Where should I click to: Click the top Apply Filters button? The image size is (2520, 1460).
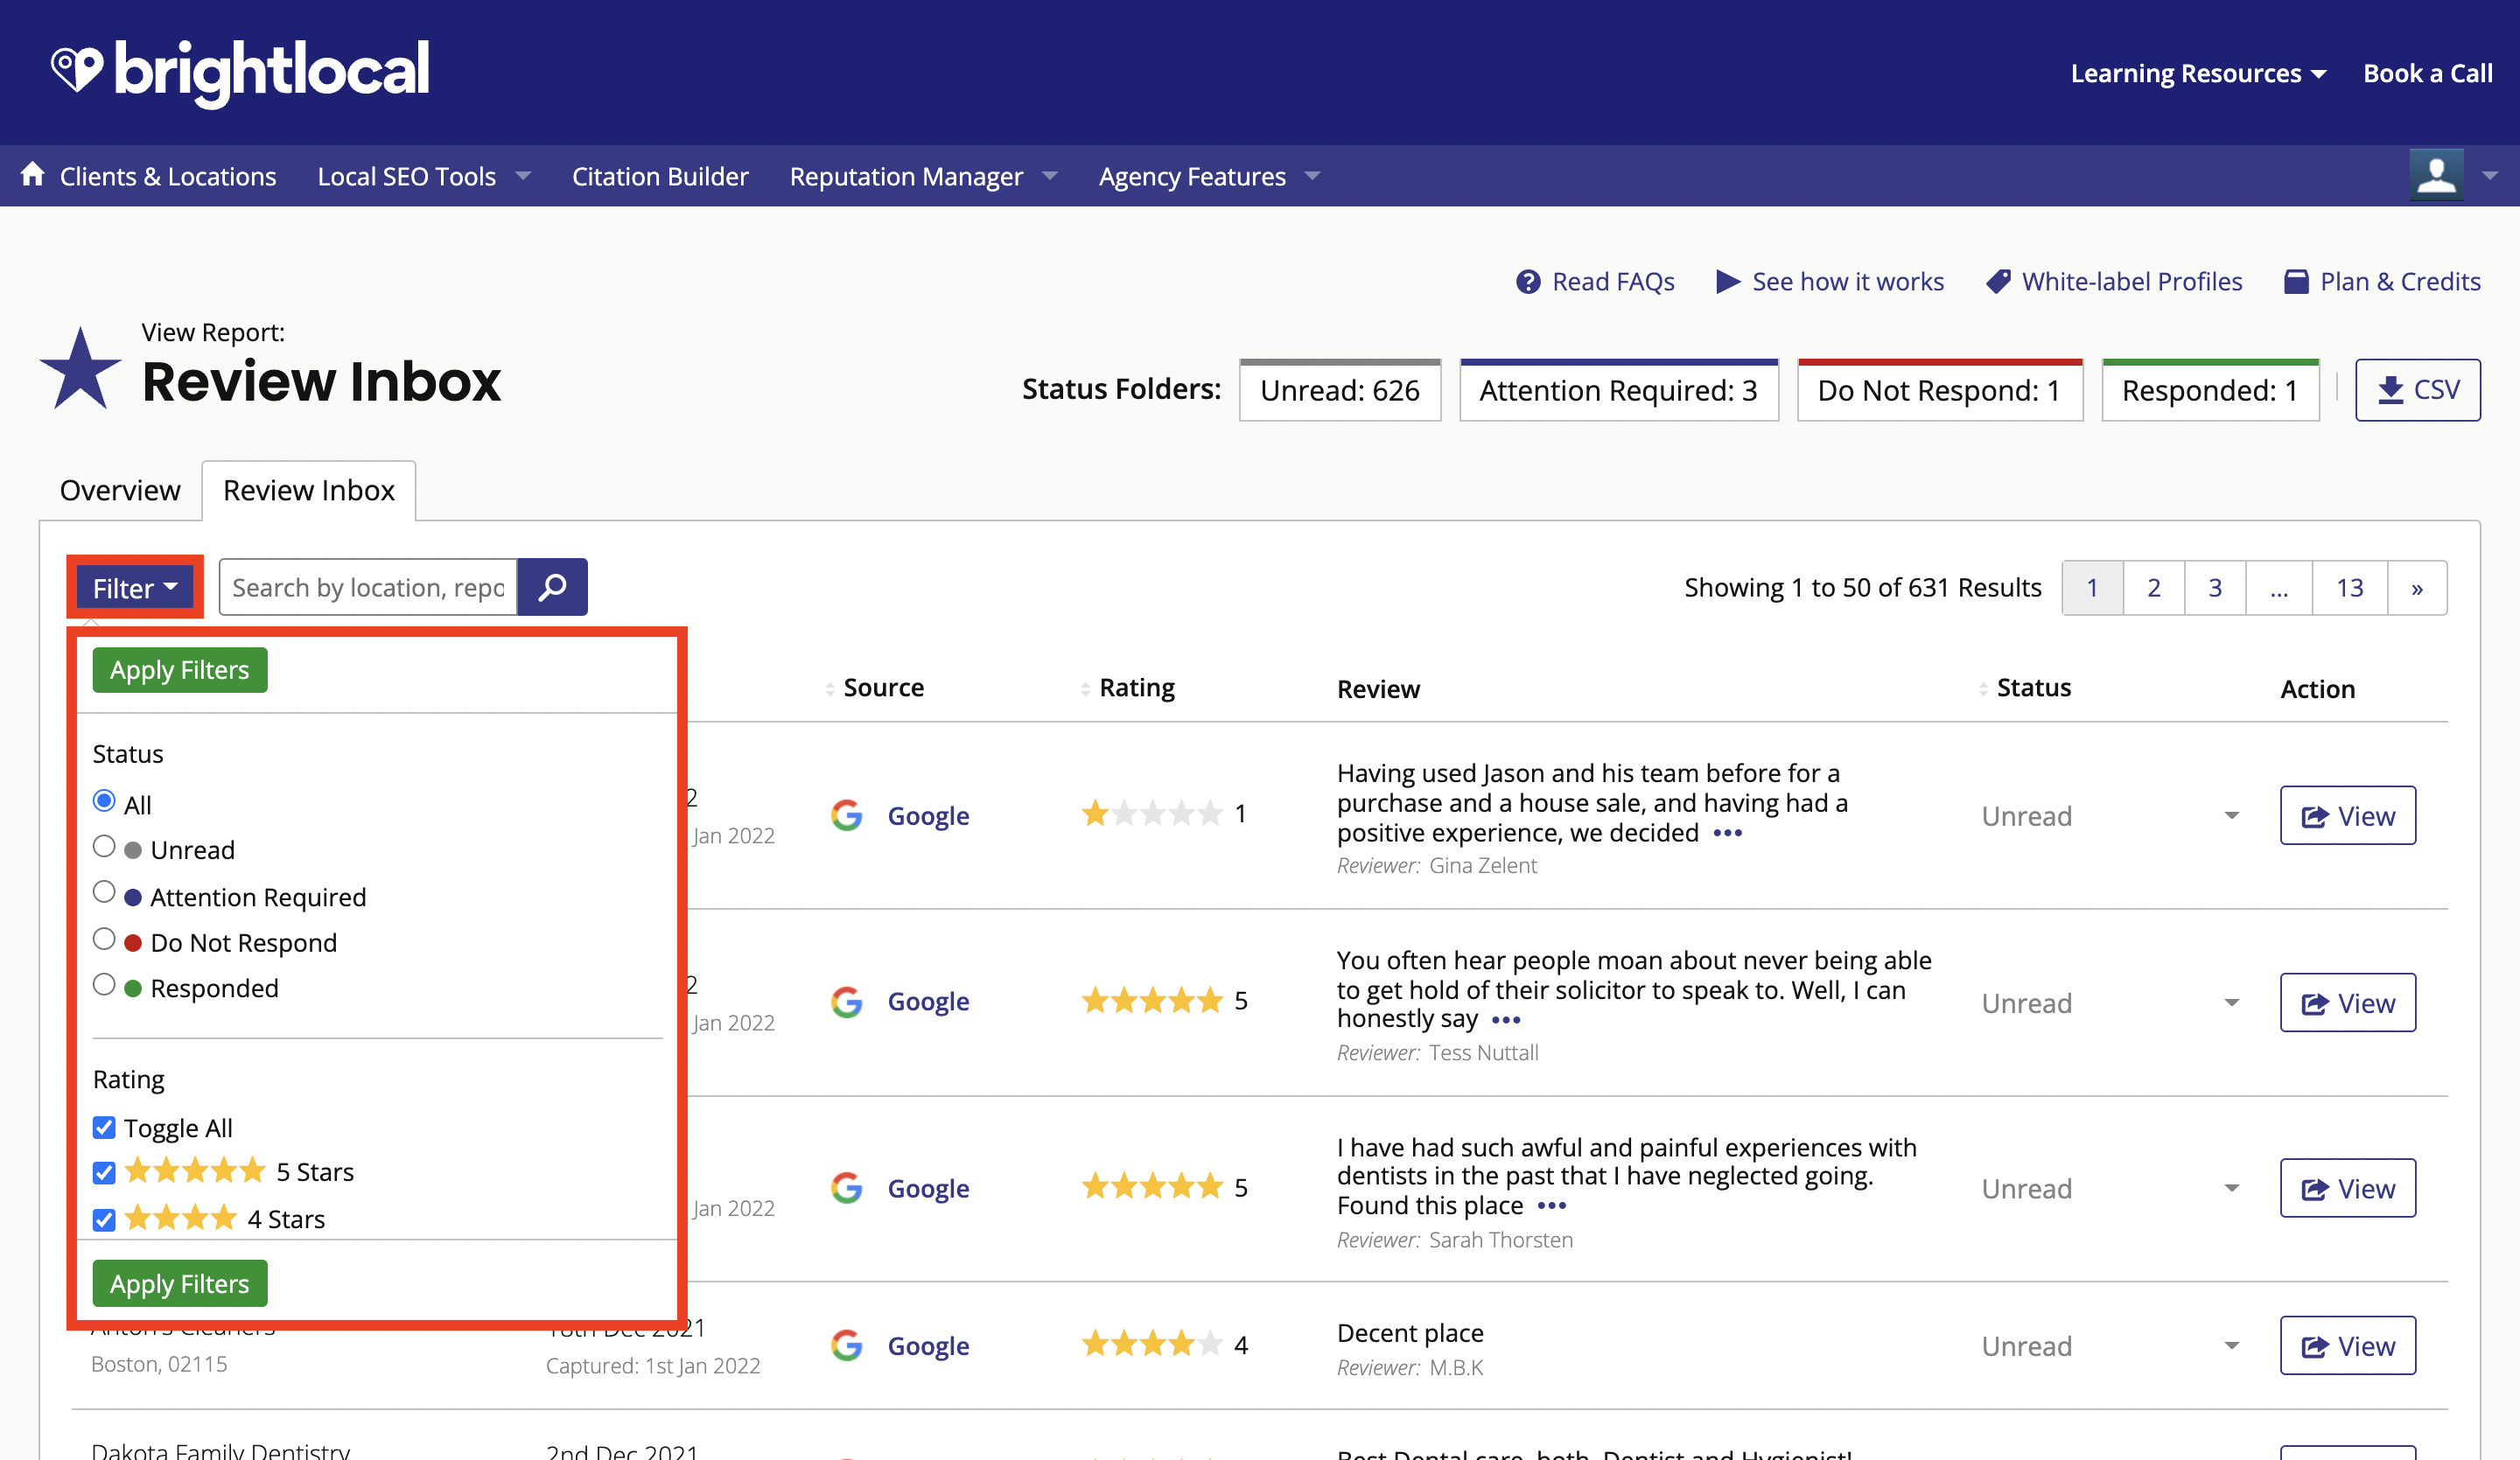180,670
